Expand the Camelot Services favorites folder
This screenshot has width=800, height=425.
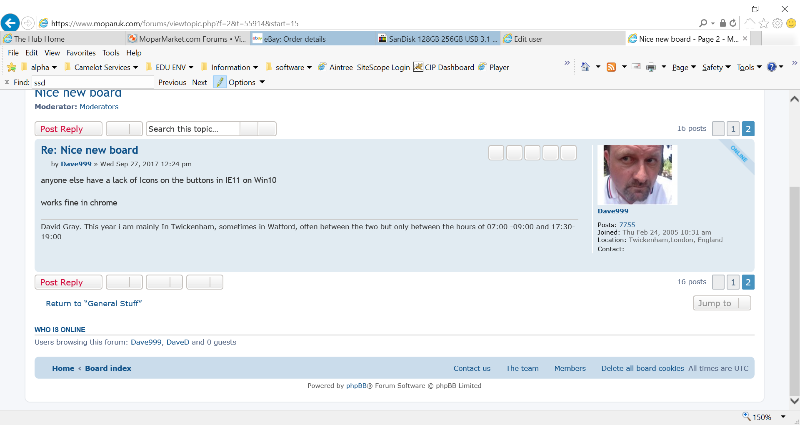tap(107, 67)
